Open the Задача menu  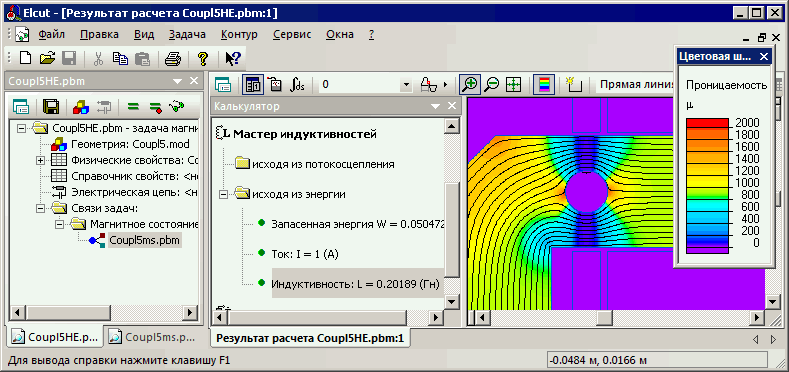click(x=187, y=35)
